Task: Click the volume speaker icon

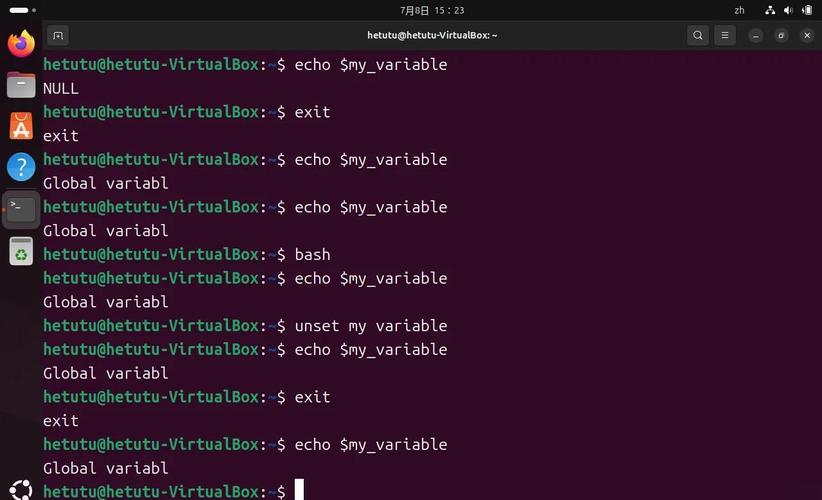Action: (788, 10)
